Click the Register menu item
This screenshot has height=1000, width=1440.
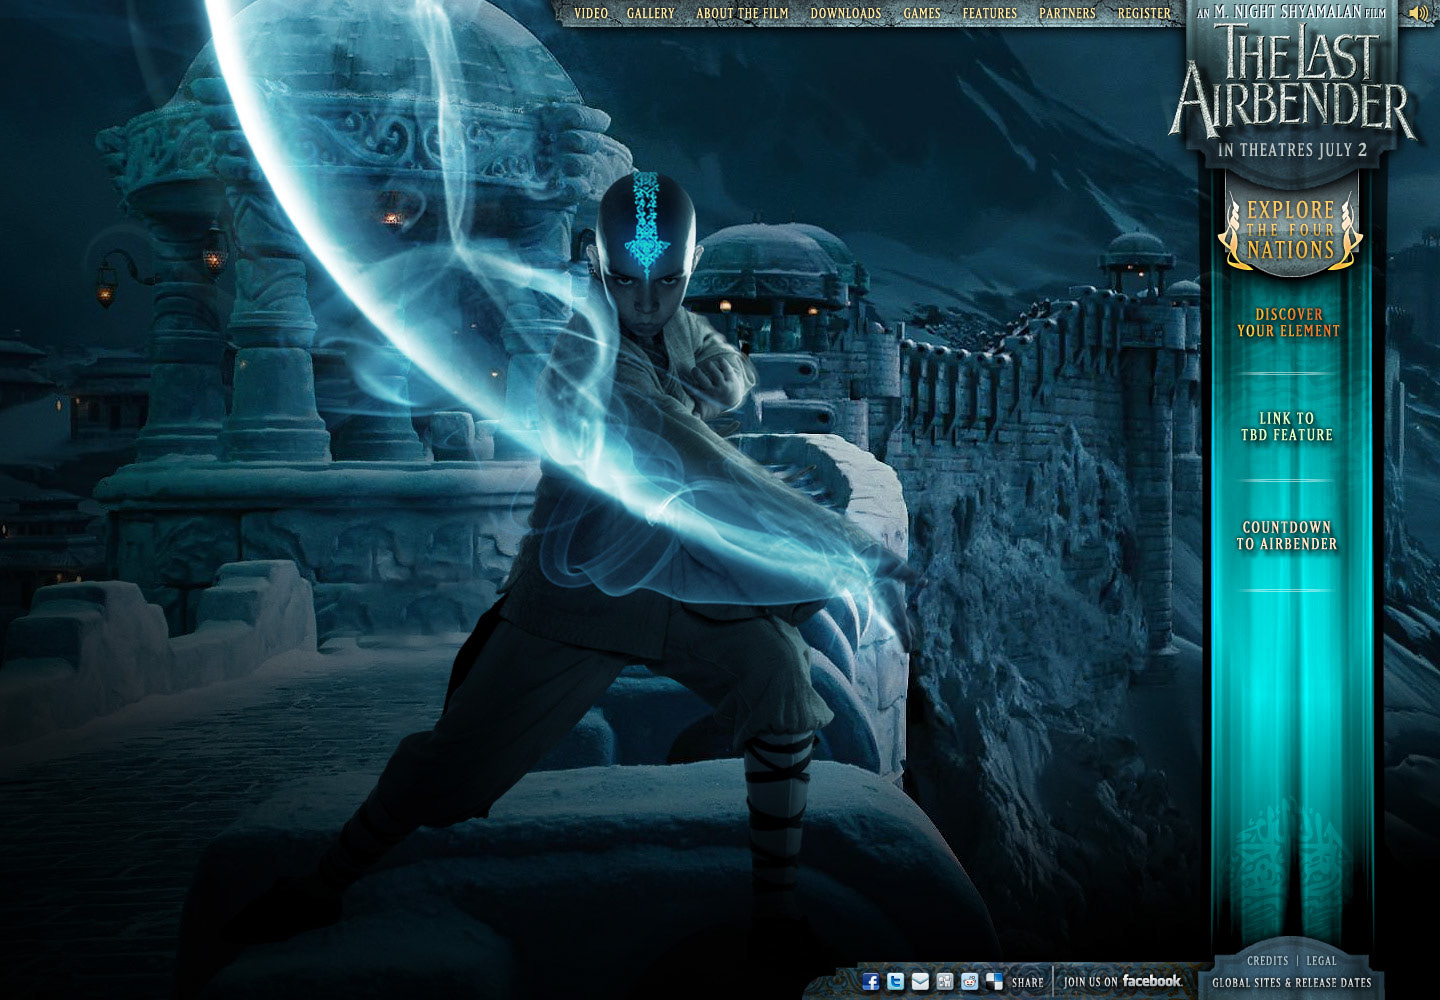click(x=1144, y=13)
